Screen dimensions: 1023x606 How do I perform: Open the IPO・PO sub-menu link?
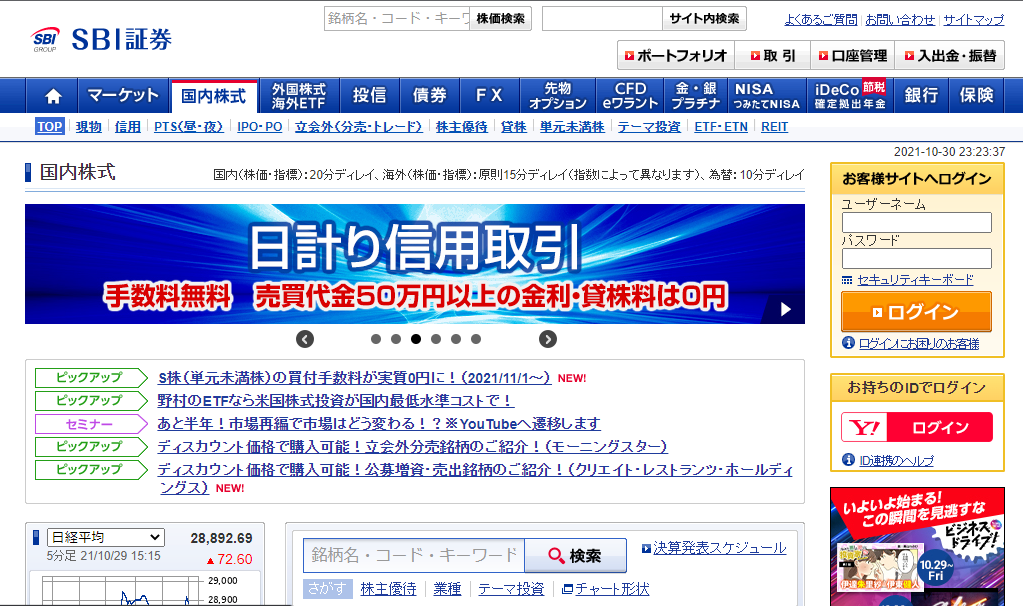(260, 127)
